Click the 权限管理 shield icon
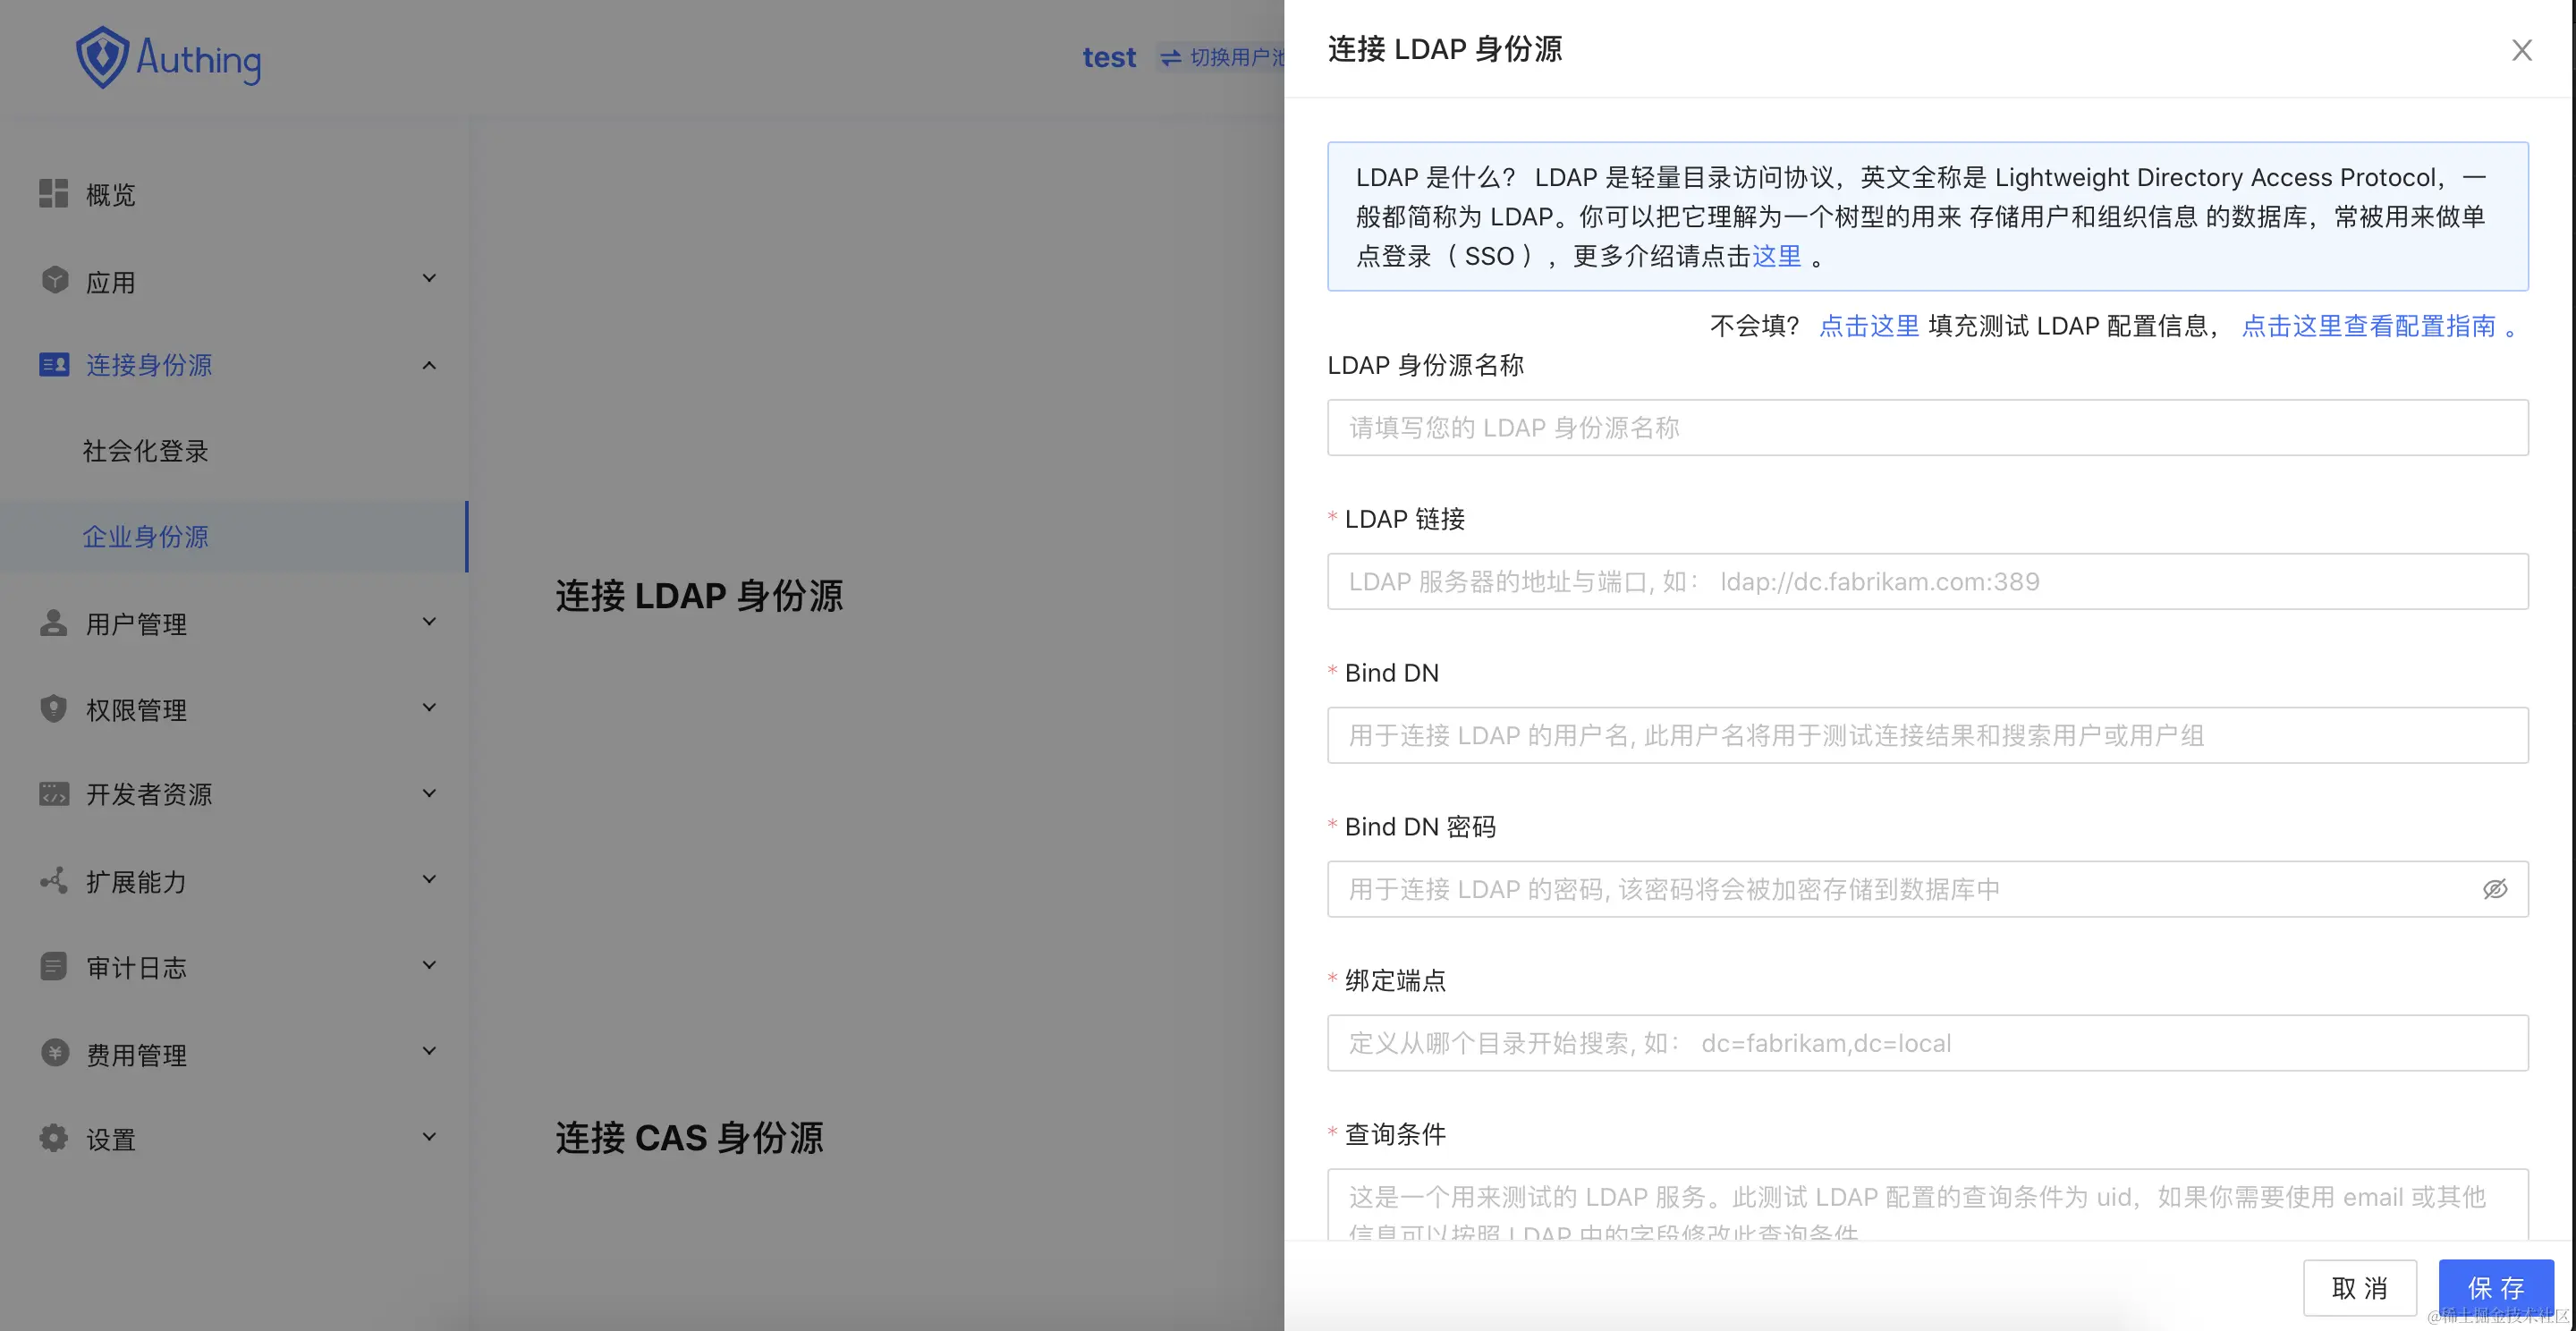The width and height of the screenshot is (2576, 1331). click(53, 708)
